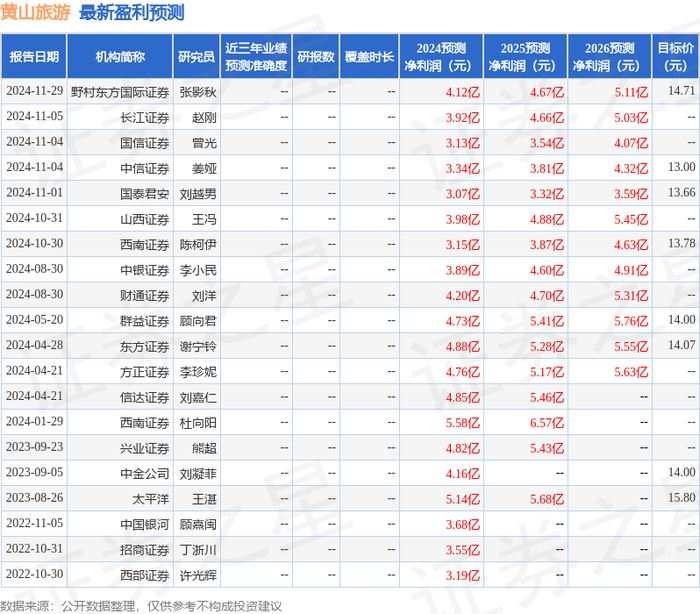Click researcher 熊超

coord(204,449)
